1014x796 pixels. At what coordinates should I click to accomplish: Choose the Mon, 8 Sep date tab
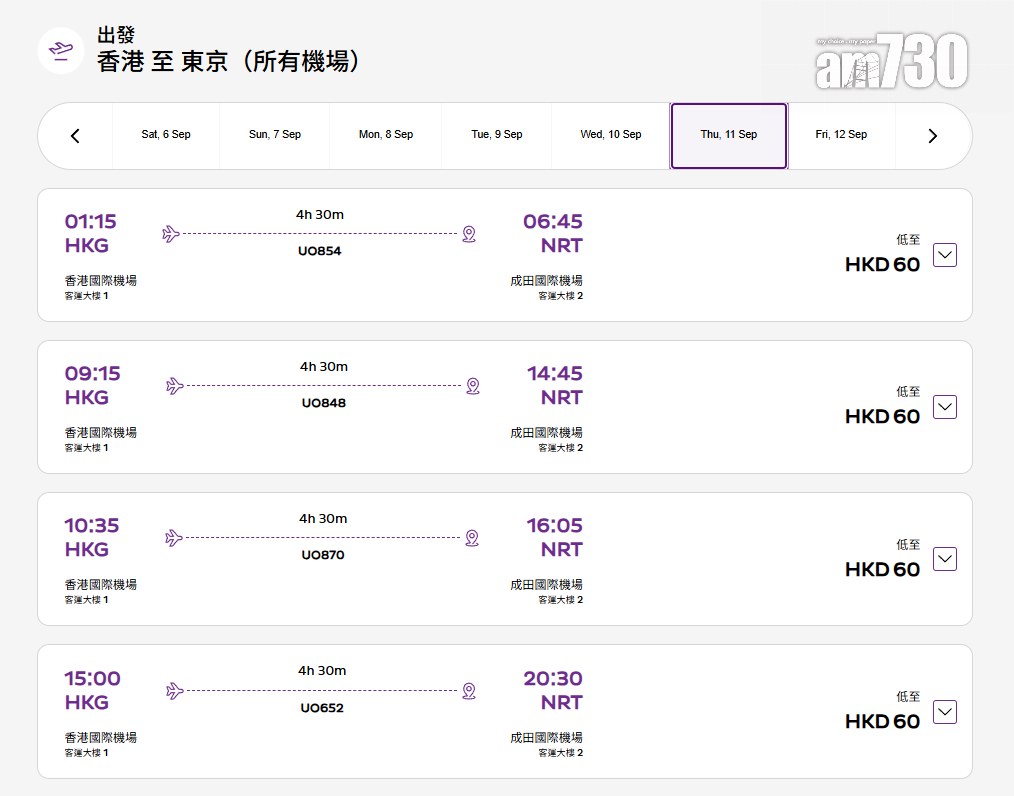point(386,135)
